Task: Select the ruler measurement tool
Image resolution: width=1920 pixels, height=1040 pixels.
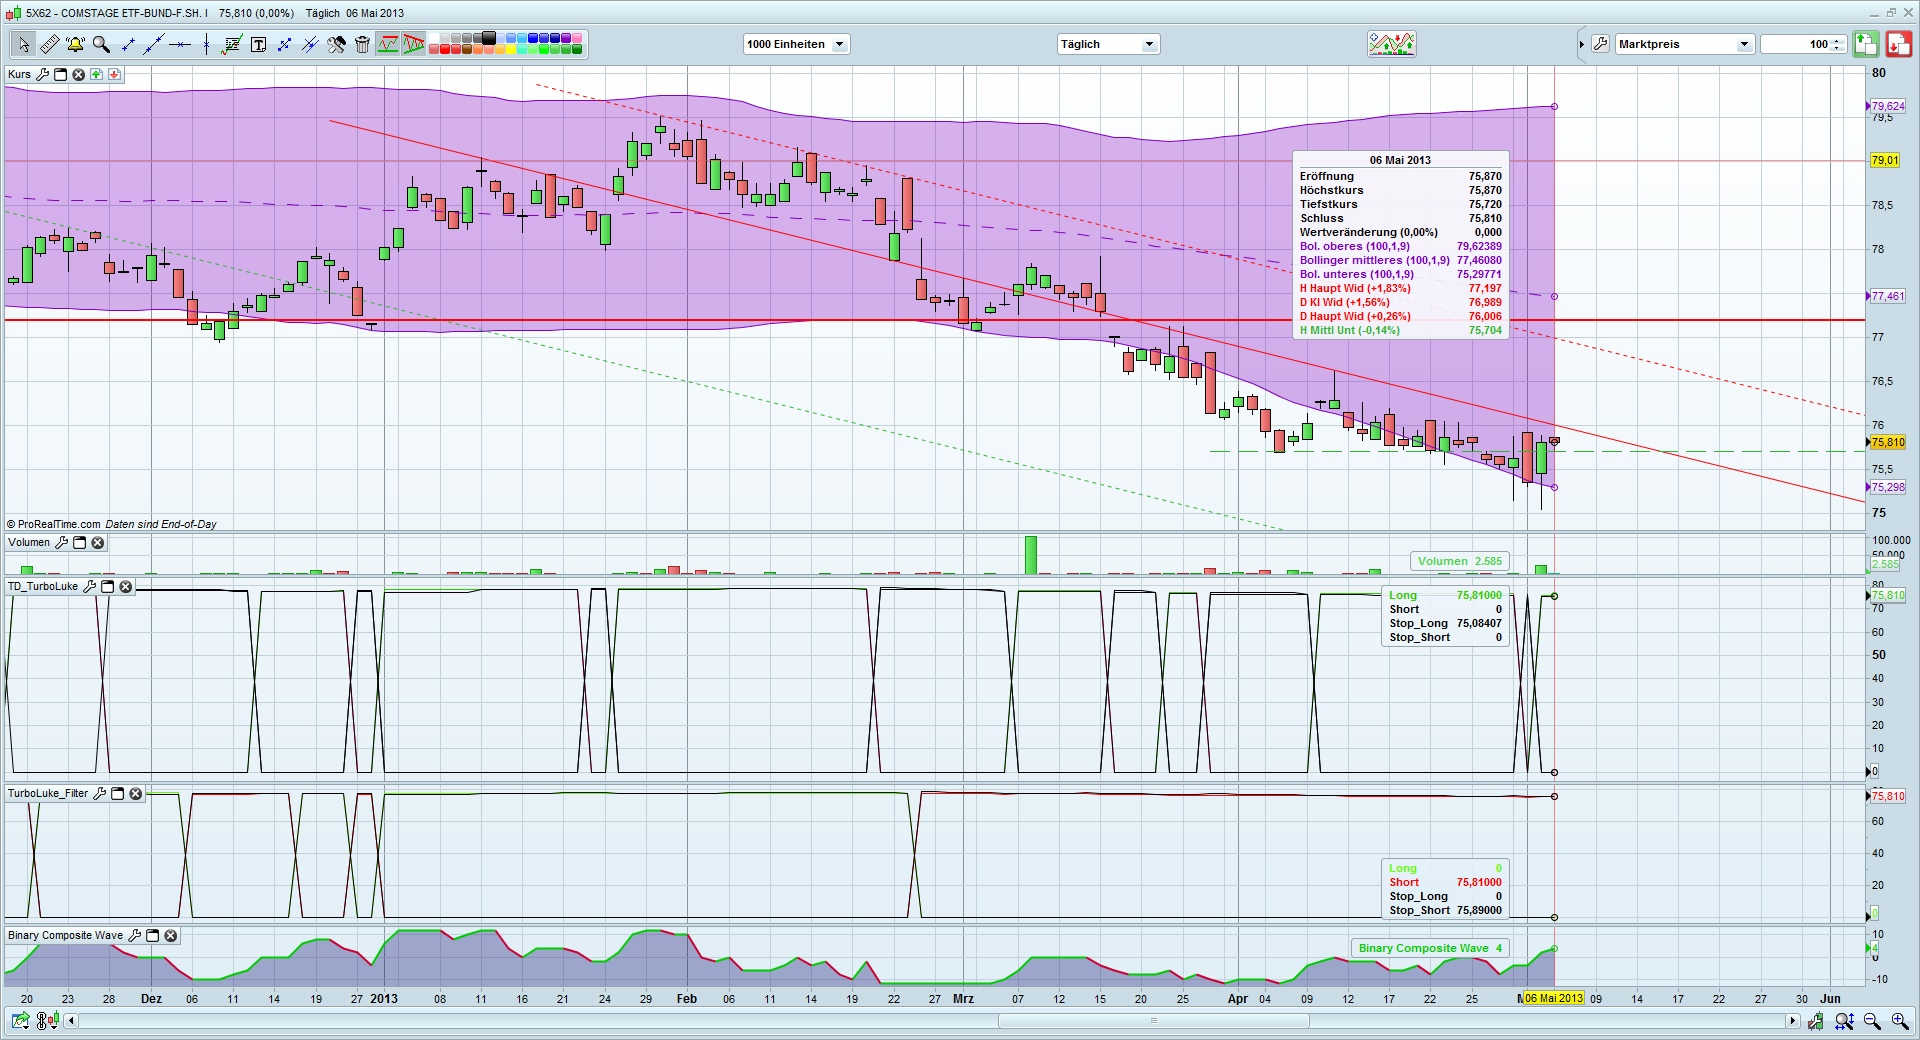Action: click(x=49, y=44)
